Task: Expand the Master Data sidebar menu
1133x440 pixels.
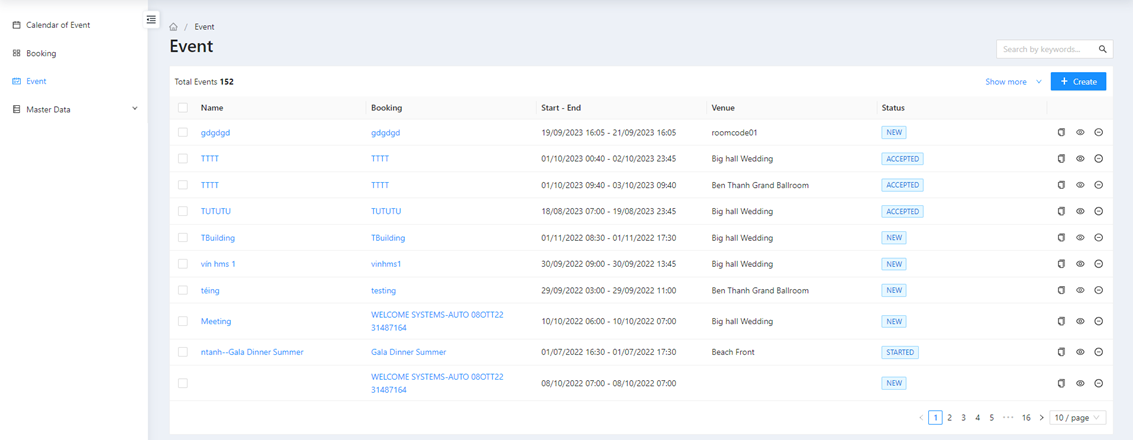Action: 74,109
